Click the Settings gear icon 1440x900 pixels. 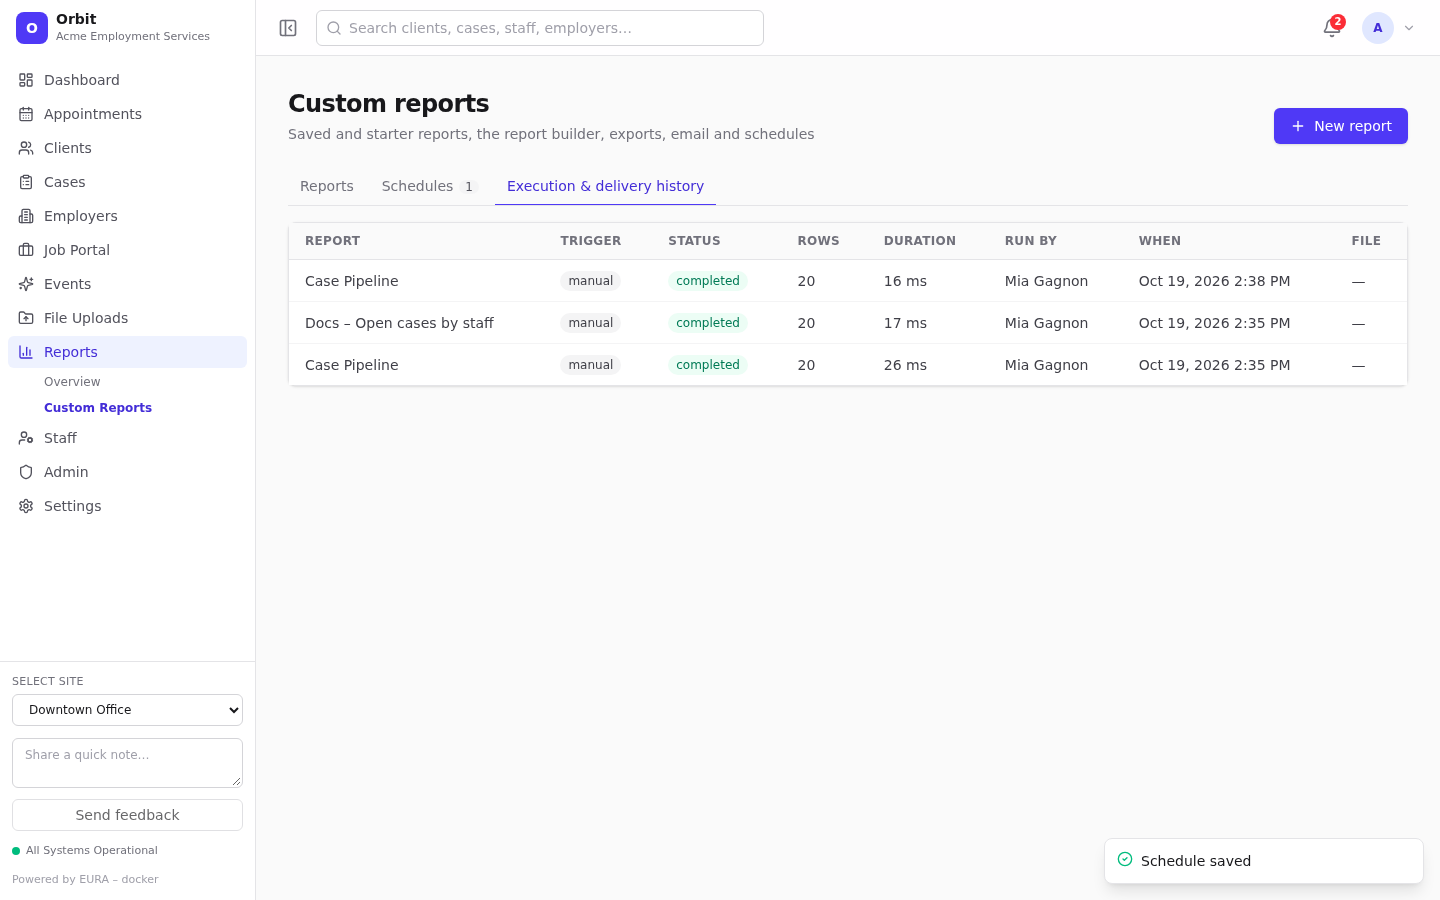coord(26,506)
